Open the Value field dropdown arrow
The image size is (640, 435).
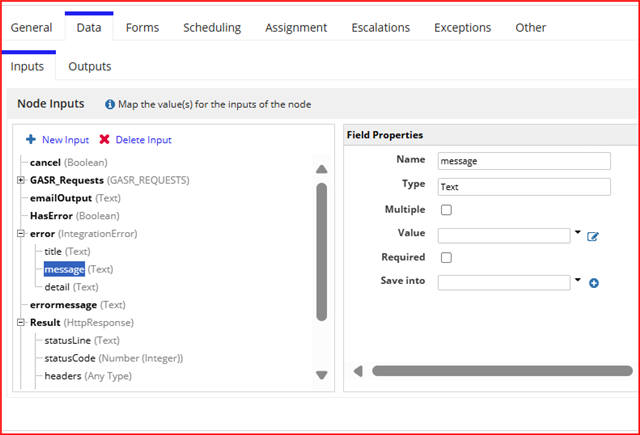[578, 232]
